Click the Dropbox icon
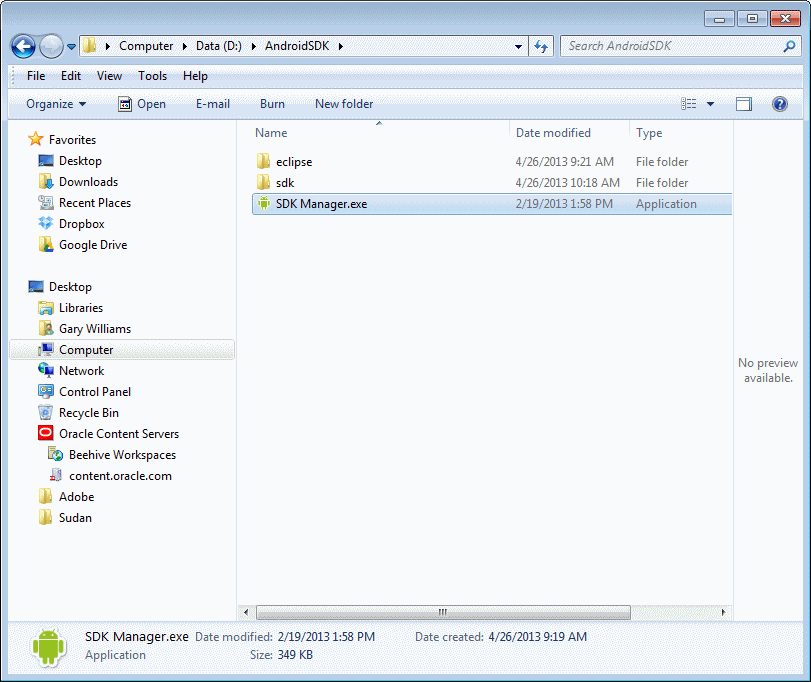 pos(46,223)
